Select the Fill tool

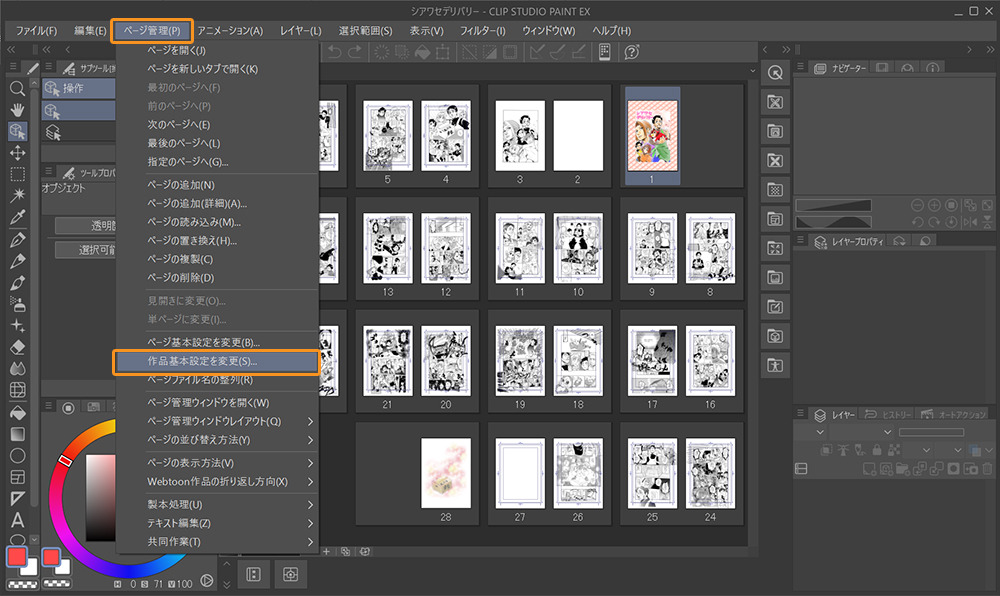point(16,410)
